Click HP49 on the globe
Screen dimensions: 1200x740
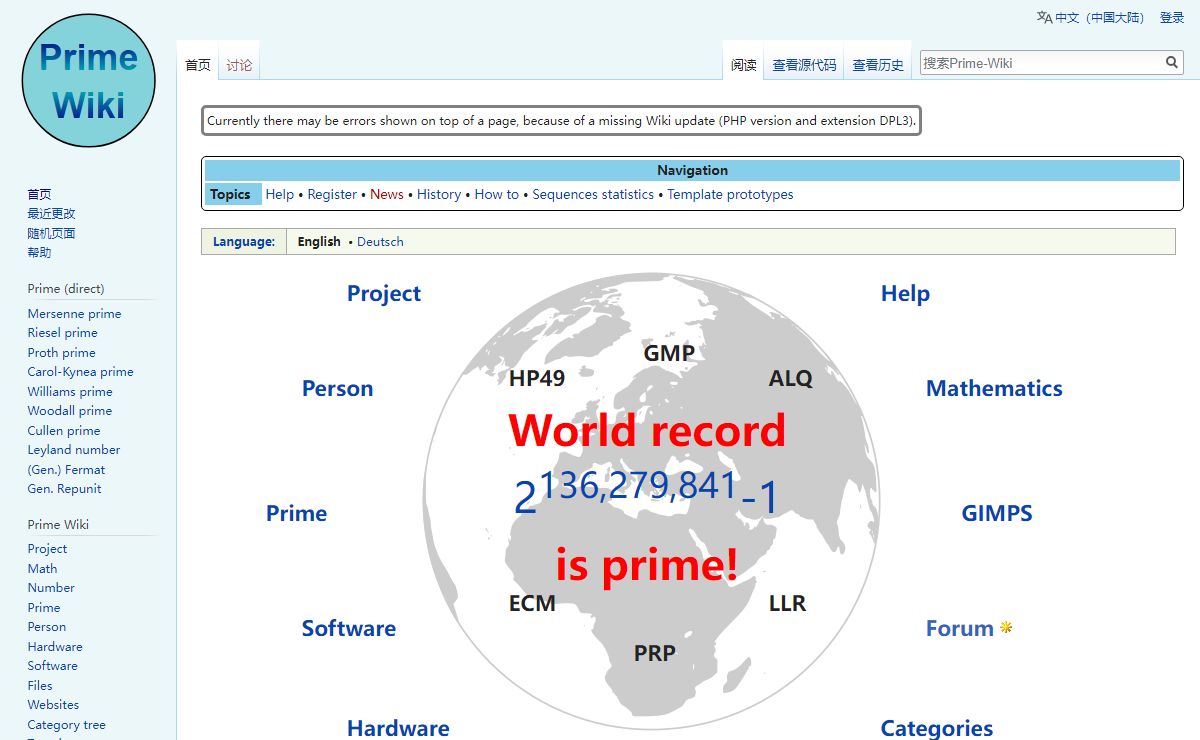click(x=537, y=378)
